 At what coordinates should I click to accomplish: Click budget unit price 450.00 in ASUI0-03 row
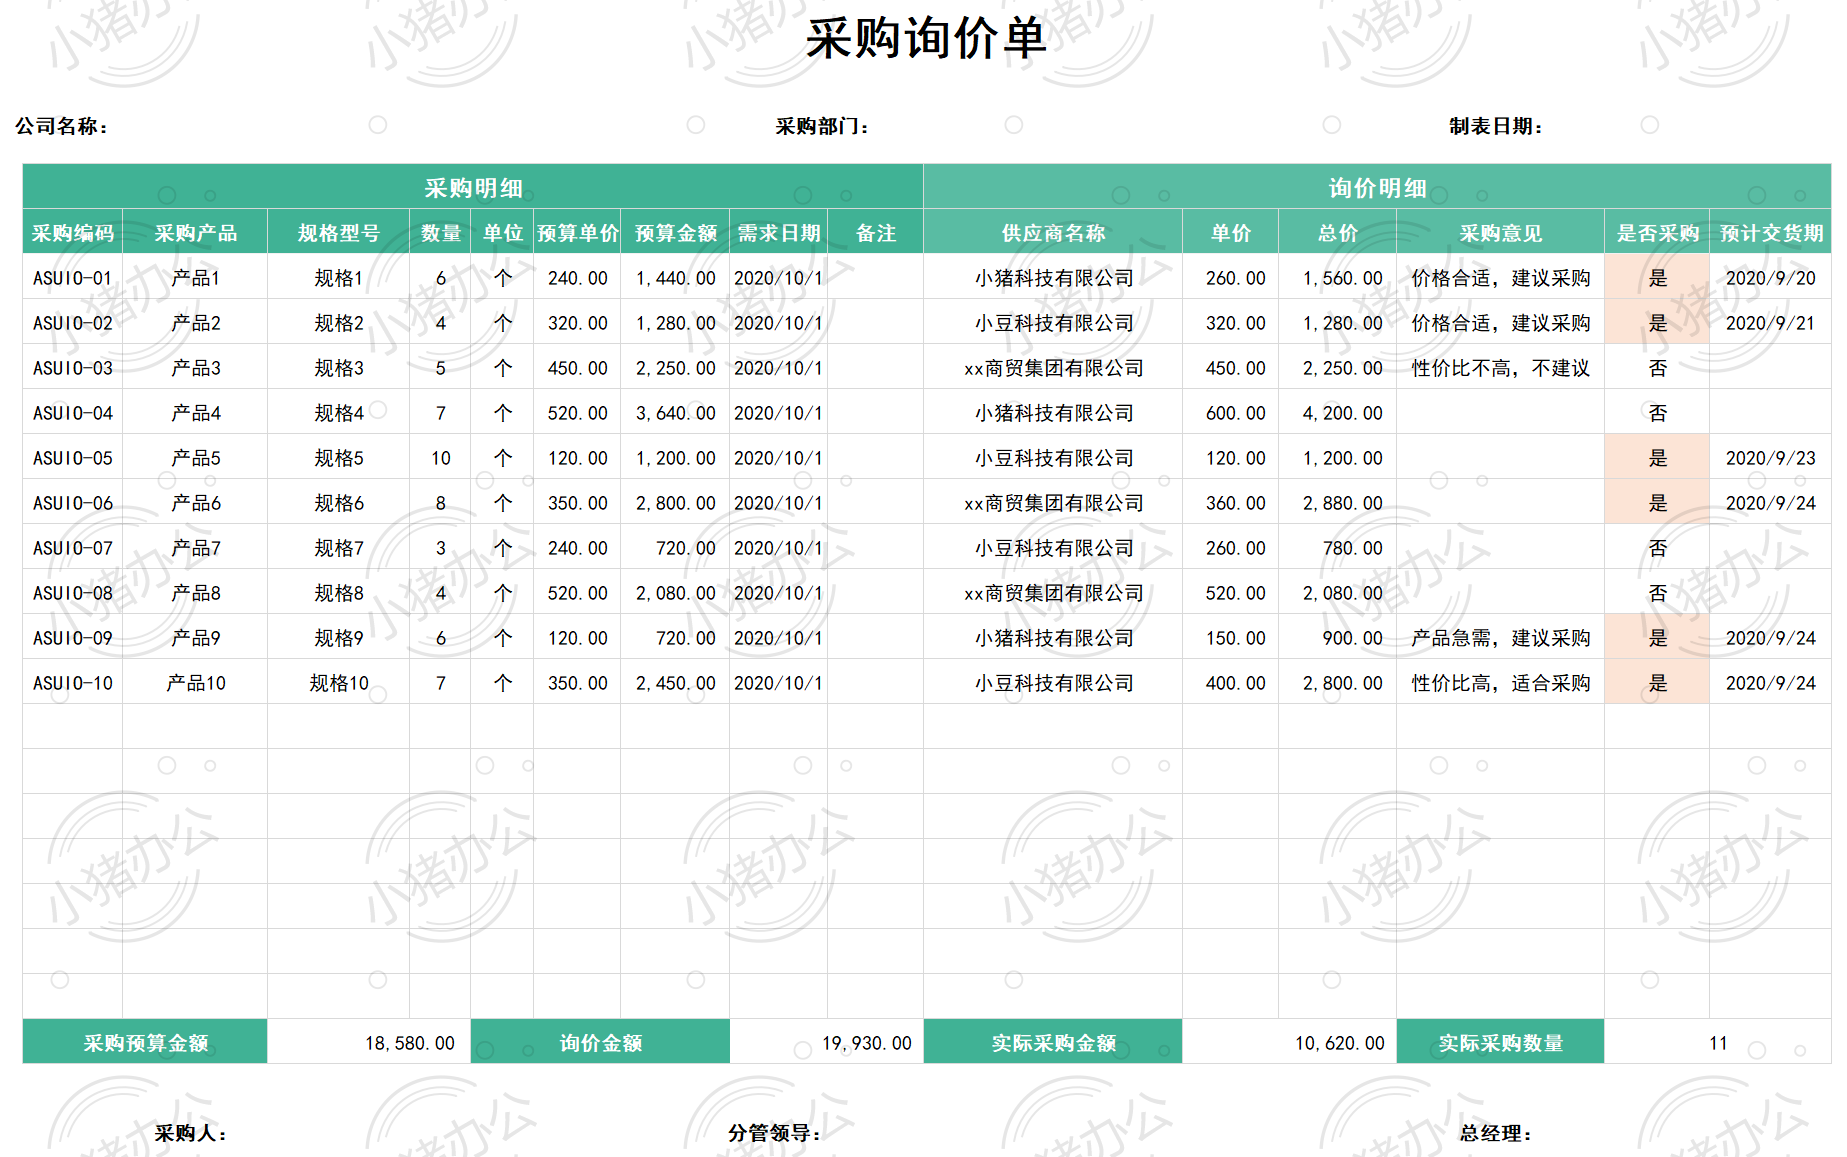click(x=578, y=368)
